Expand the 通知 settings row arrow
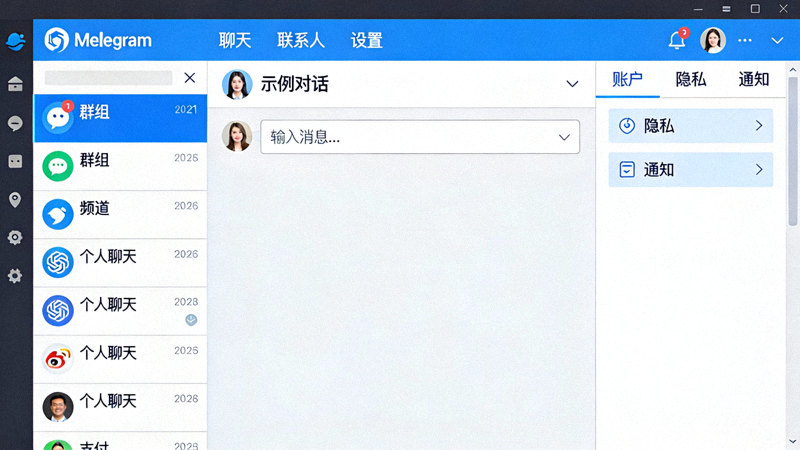The width and height of the screenshot is (800, 450). tap(759, 169)
